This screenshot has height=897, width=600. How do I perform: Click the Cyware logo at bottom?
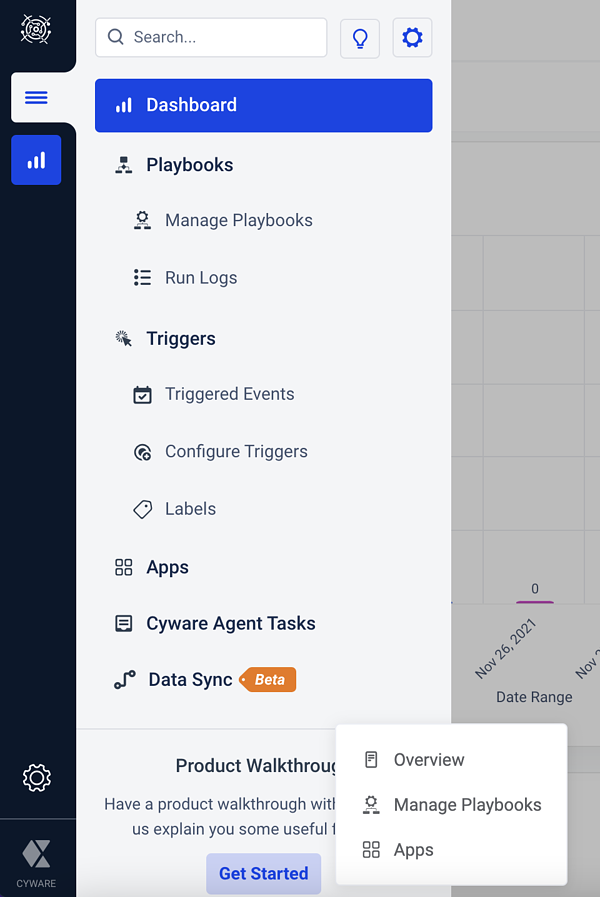pos(37,860)
